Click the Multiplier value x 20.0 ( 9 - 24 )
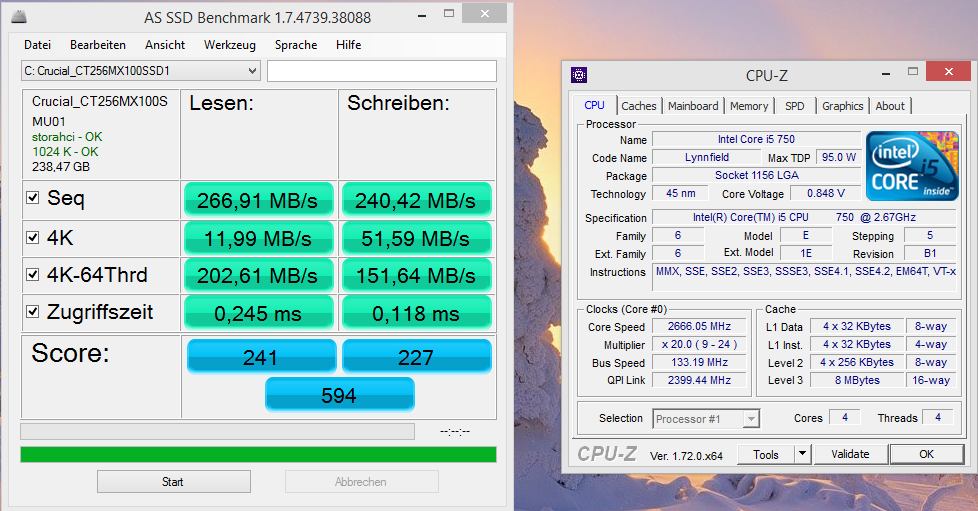Image resolution: width=978 pixels, height=511 pixels. [x=699, y=344]
